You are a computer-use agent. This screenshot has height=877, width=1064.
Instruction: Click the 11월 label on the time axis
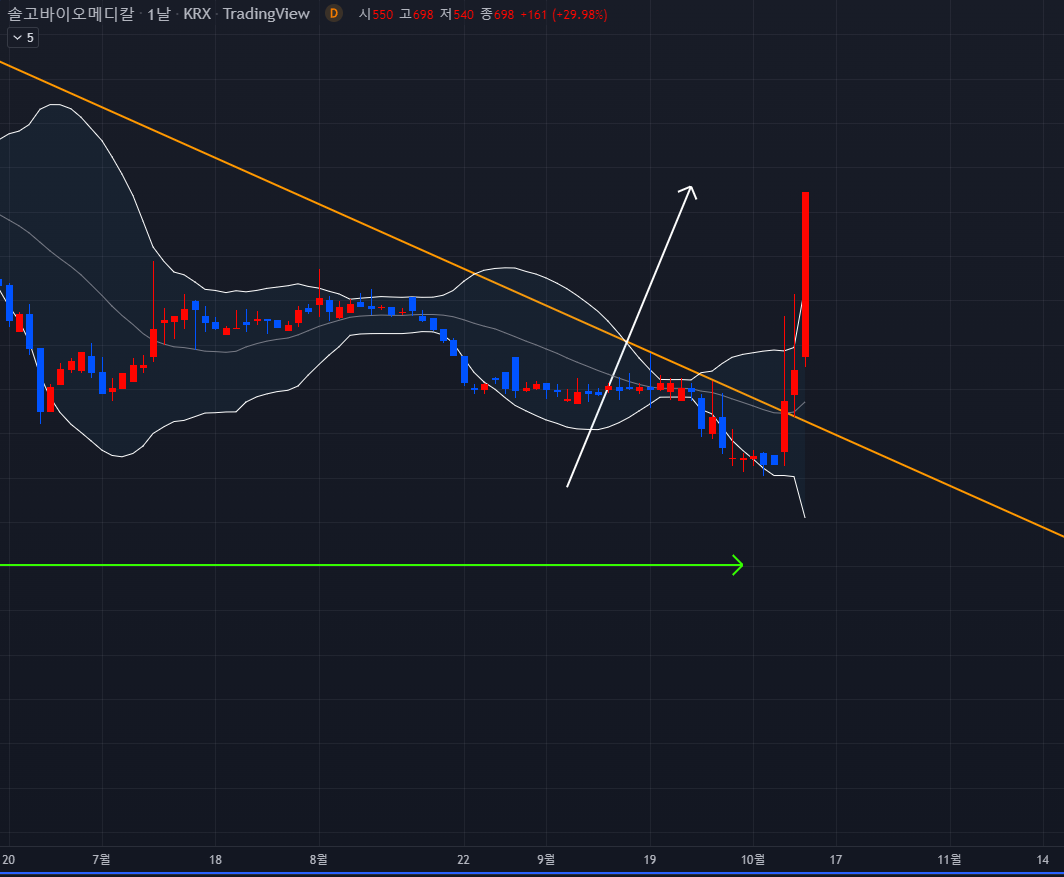pos(949,859)
